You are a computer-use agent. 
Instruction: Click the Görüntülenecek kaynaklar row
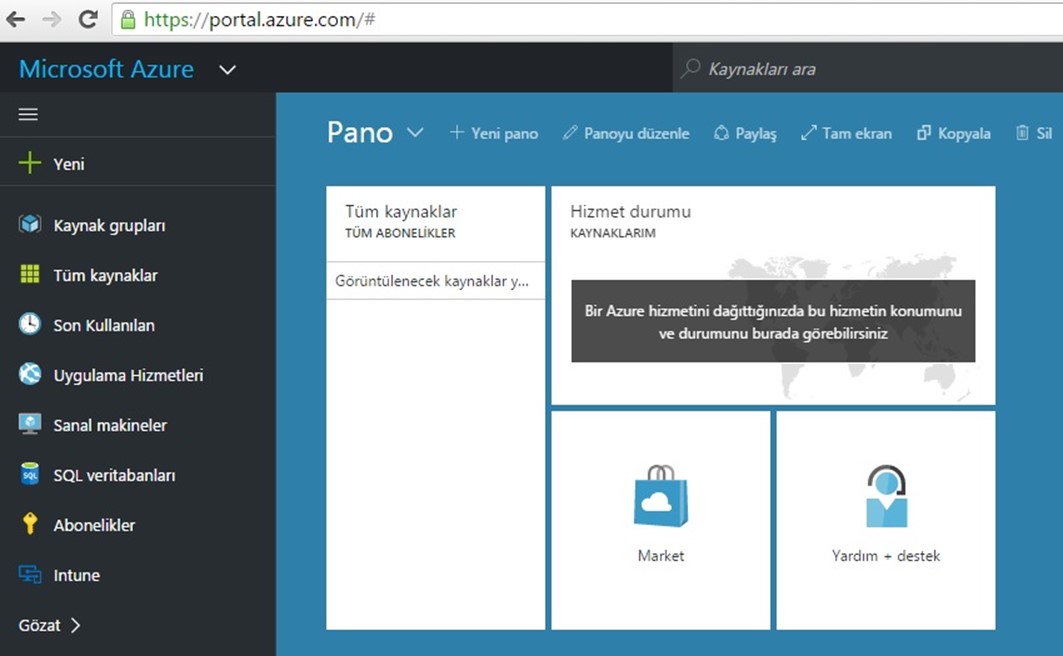coord(435,281)
